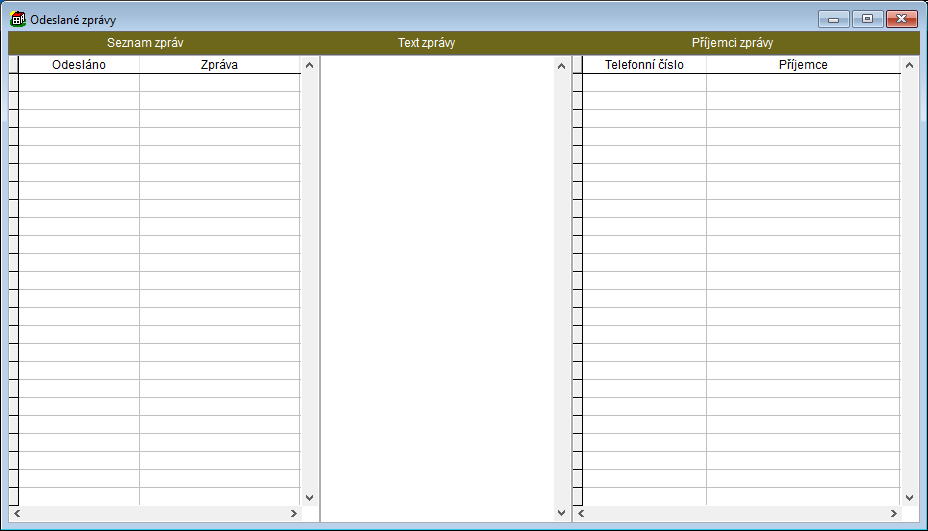Select first empty cell under Odesláno
Viewport: 928px width, 531px height.
click(x=79, y=83)
